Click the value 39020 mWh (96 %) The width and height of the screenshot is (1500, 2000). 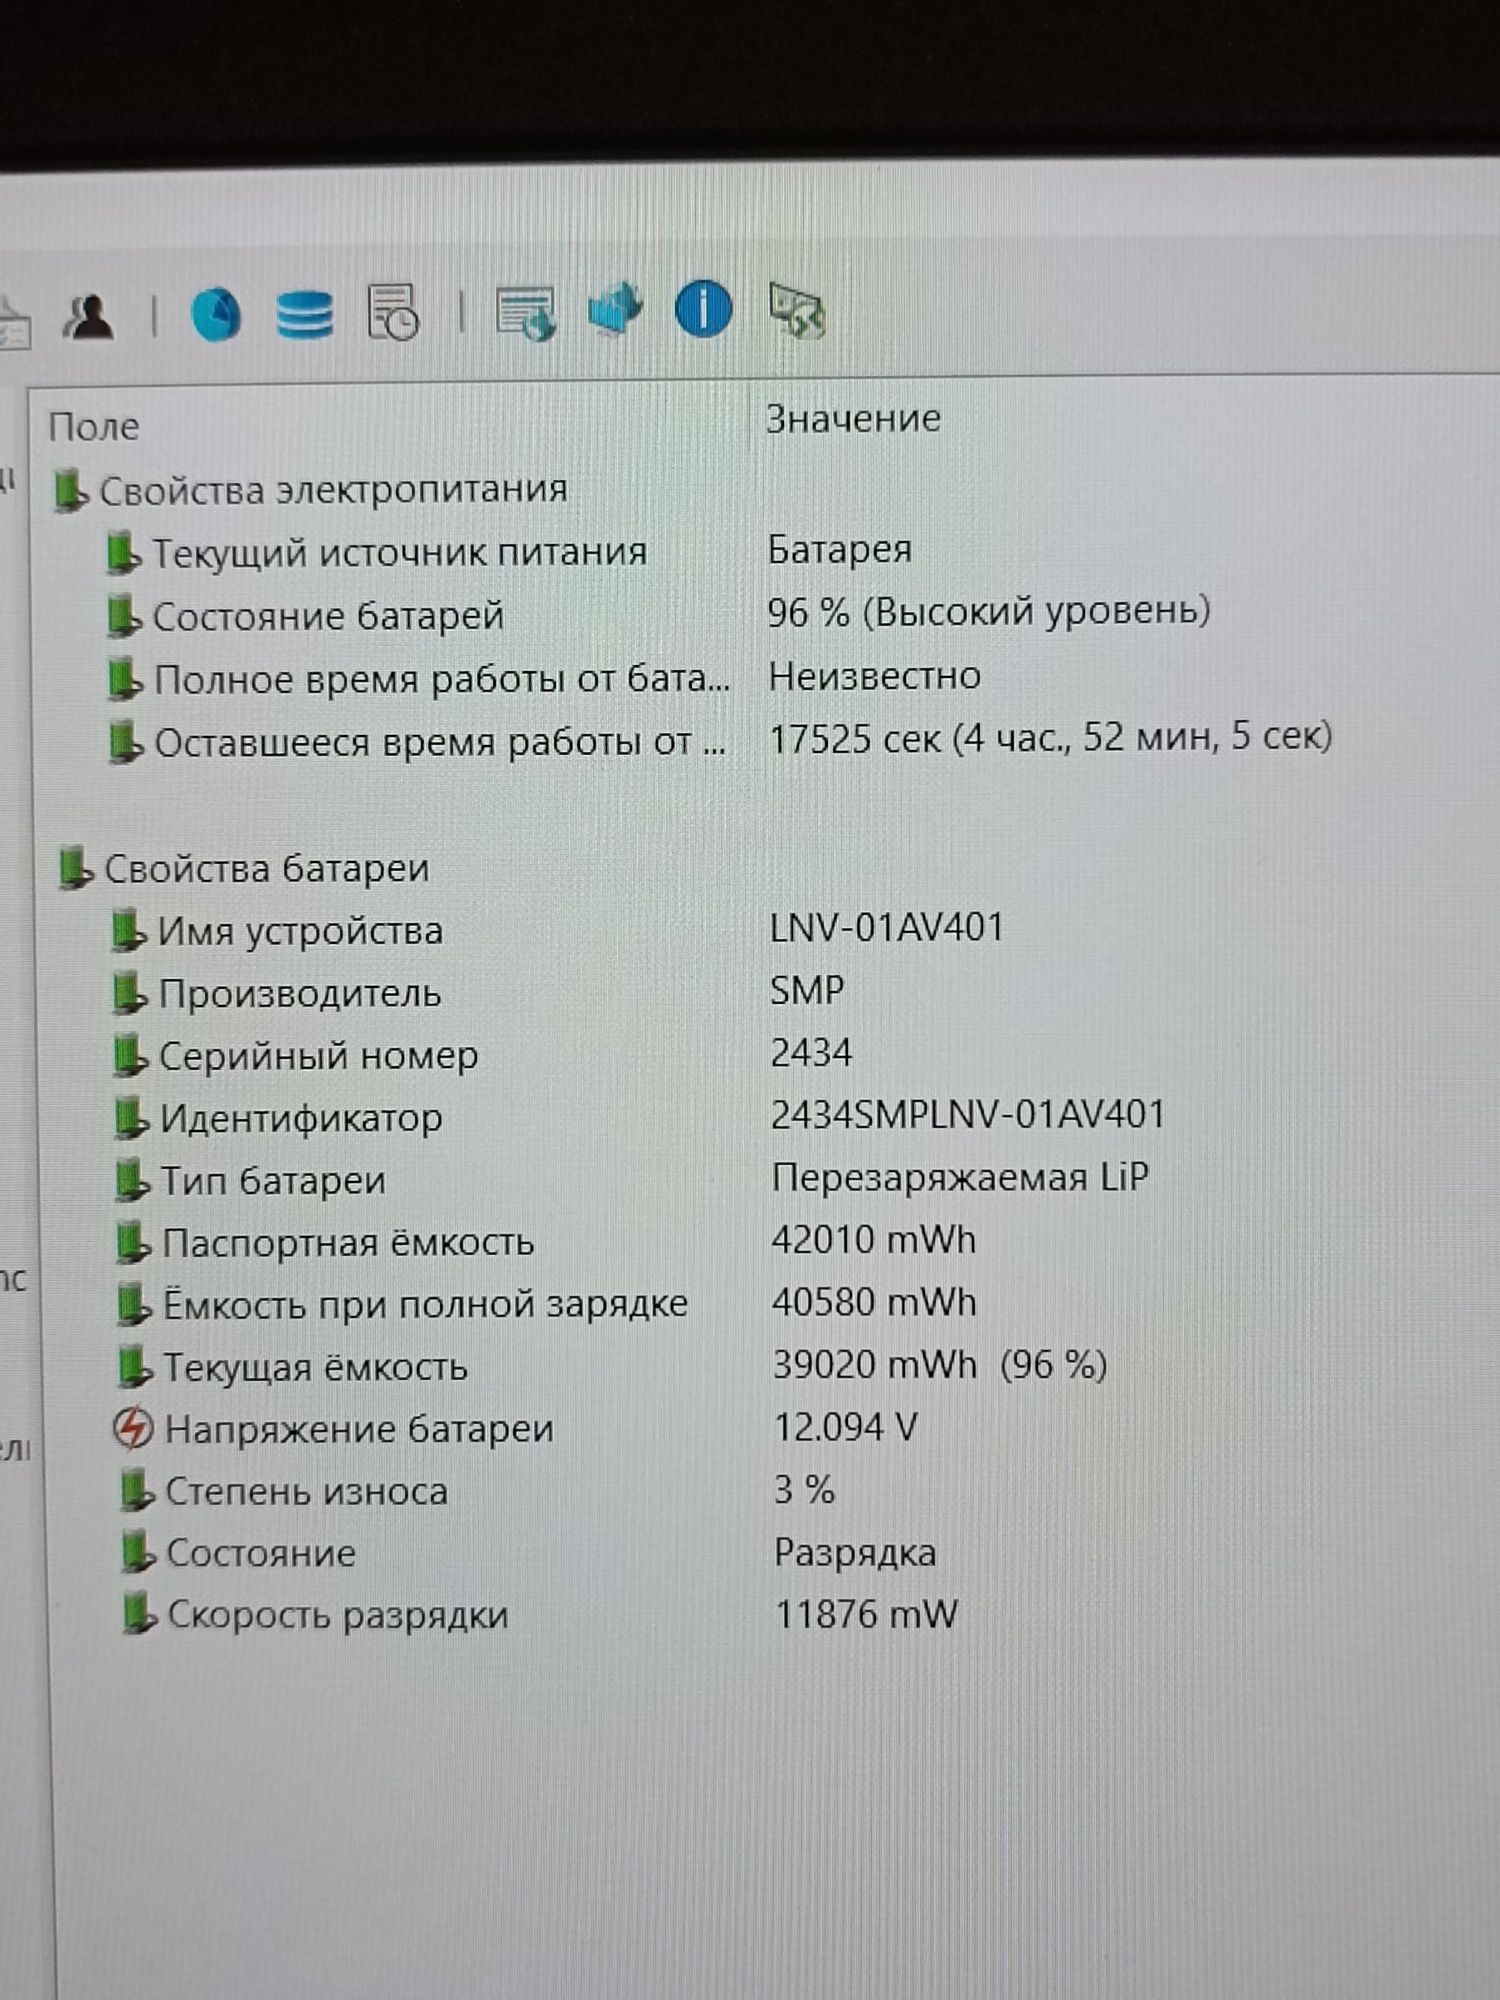(x=940, y=1365)
